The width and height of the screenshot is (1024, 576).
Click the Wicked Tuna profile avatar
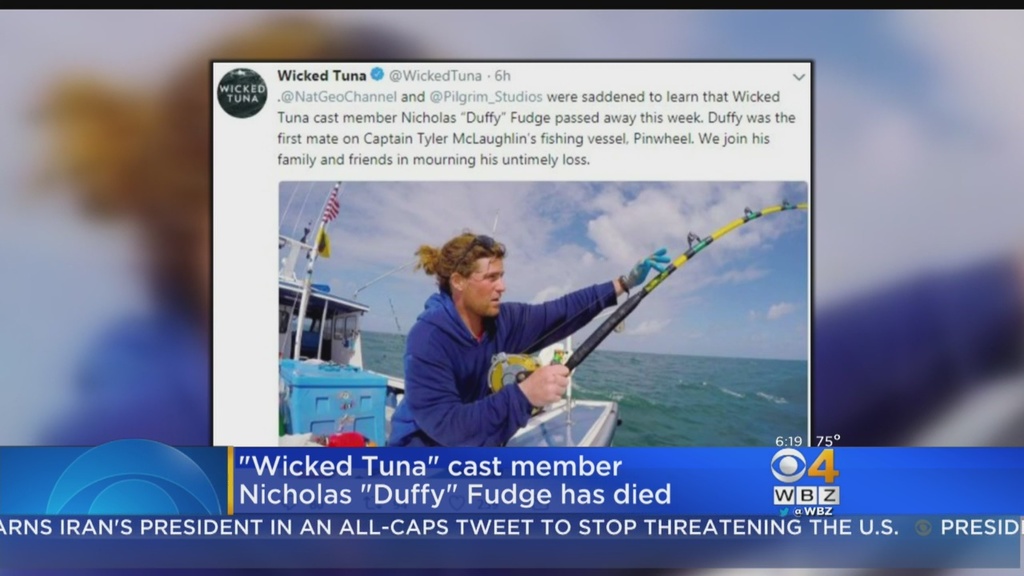242,93
